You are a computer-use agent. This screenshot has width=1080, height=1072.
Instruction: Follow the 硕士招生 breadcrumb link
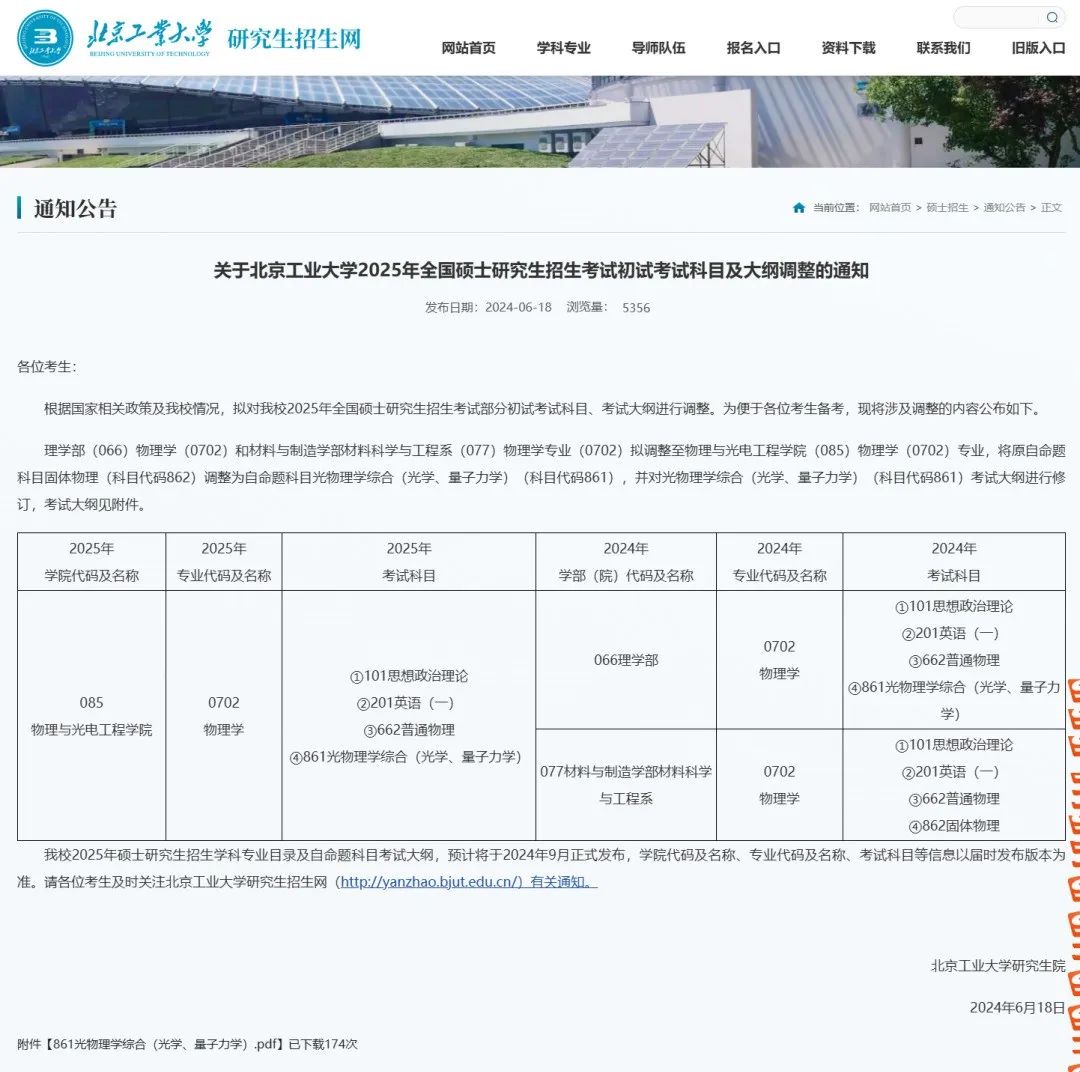point(947,208)
